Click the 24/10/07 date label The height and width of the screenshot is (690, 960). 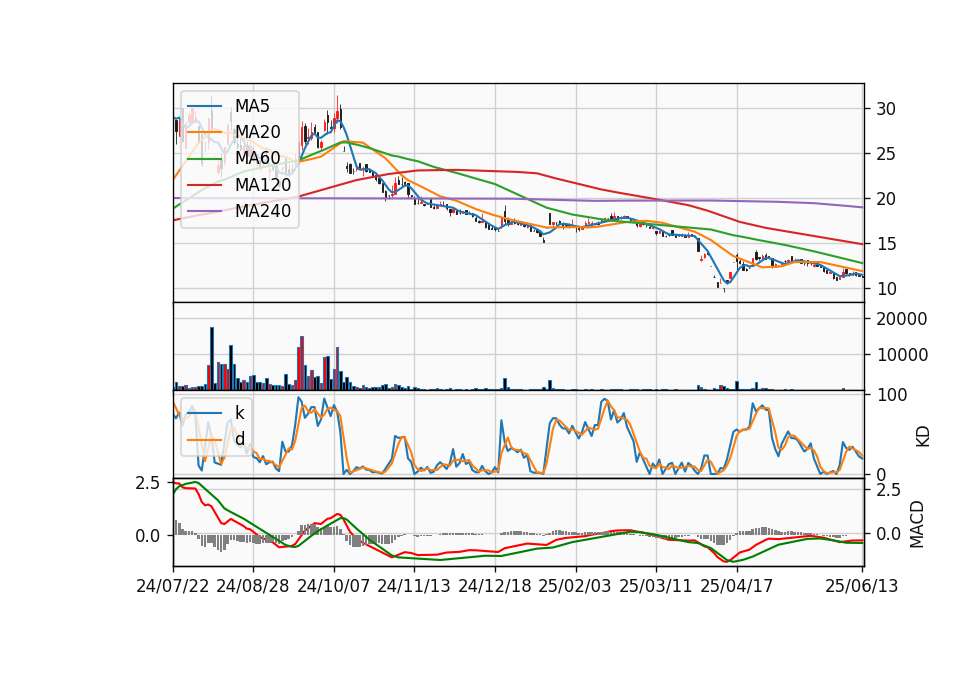coord(334,586)
